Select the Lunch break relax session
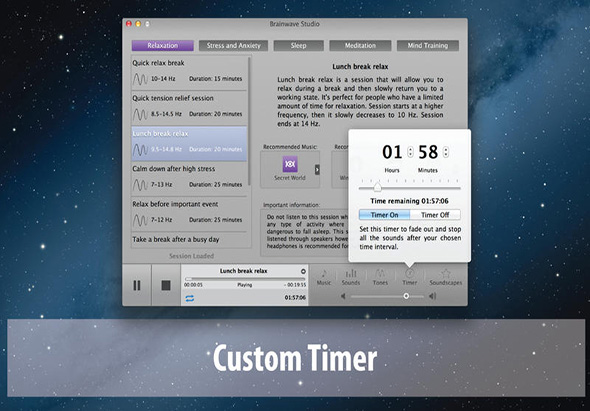 (x=189, y=144)
